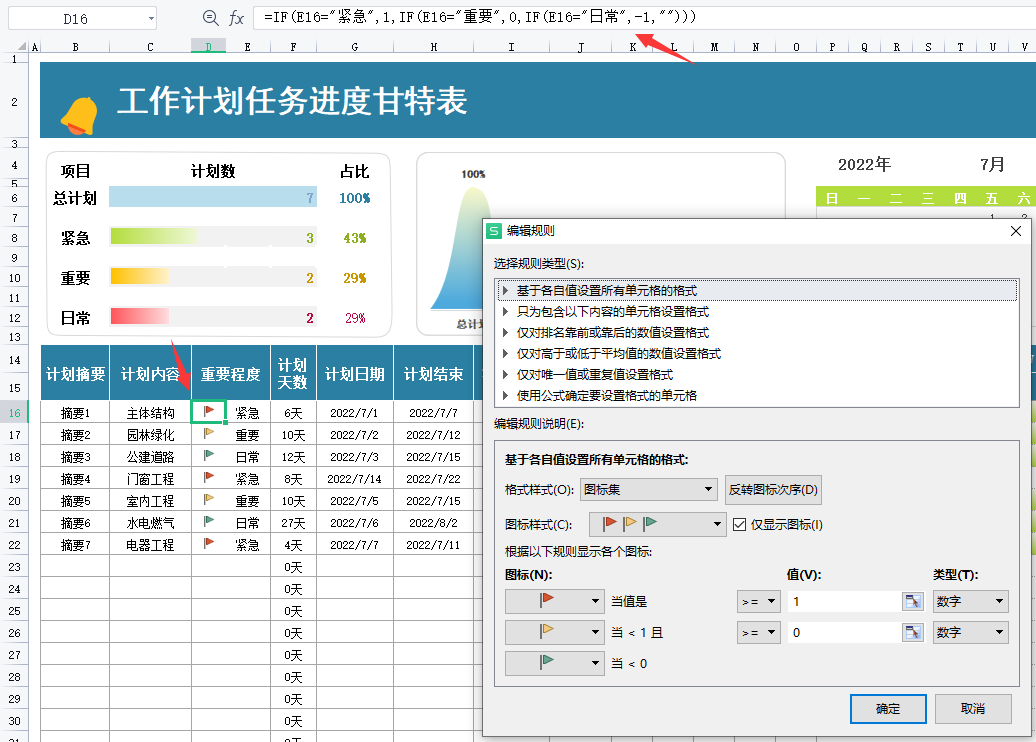Select column G header
1036x742 pixels.
click(355, 46)
